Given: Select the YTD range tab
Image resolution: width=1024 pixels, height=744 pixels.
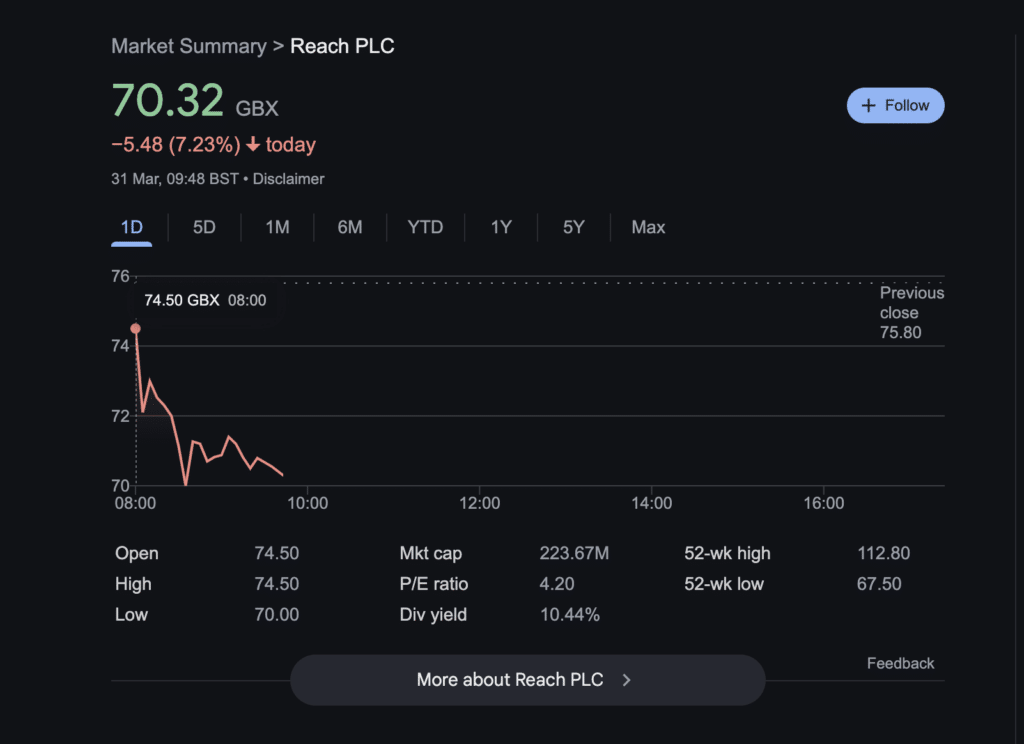Looking at the screenshot, I should pos(425,227).
